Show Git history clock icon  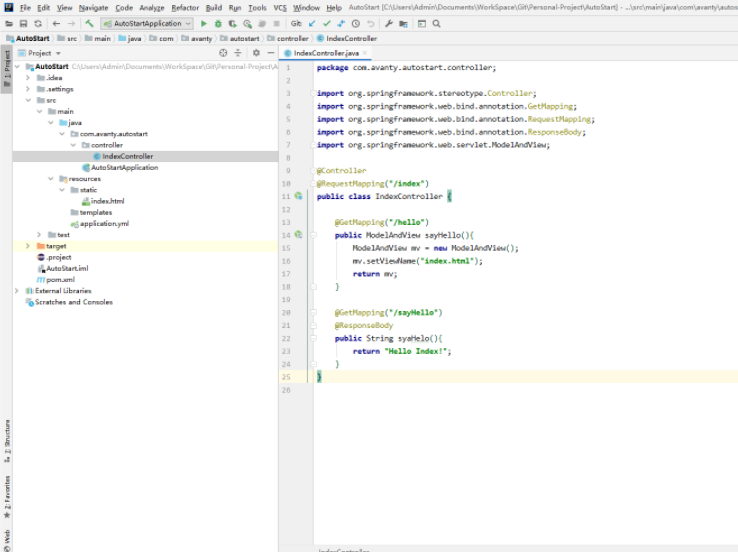click(356, 24)
